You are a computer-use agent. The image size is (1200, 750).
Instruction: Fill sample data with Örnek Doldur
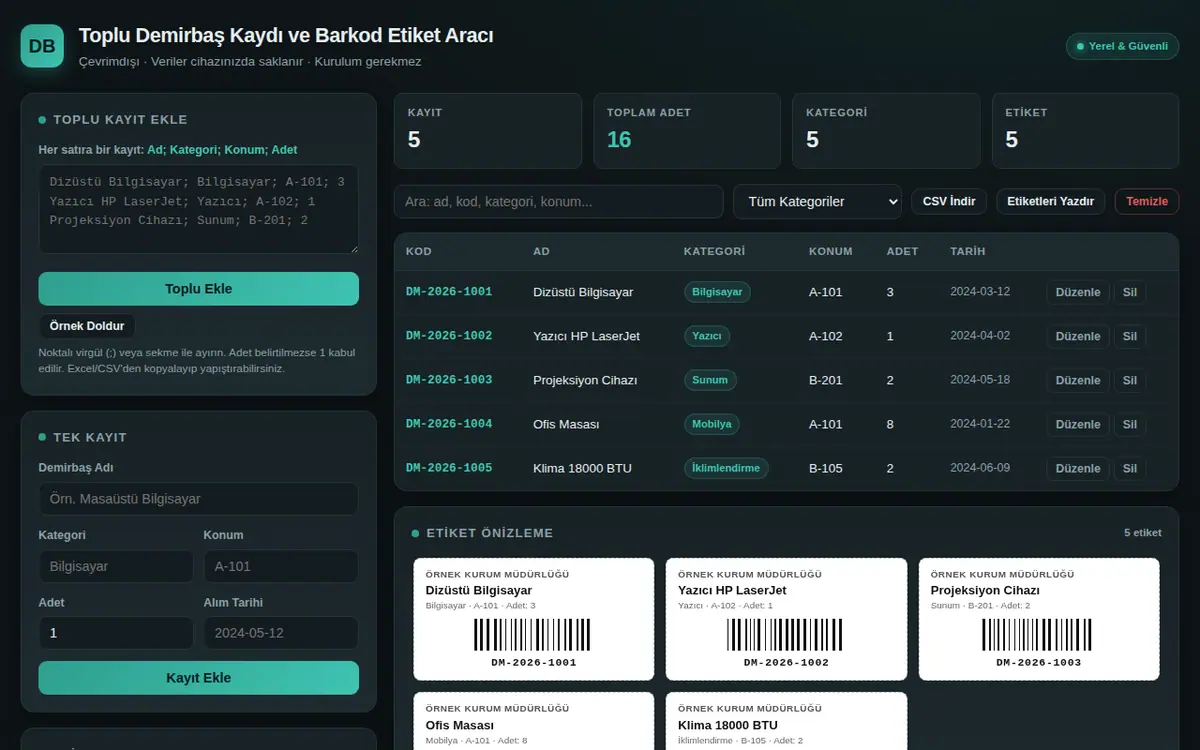87,326
